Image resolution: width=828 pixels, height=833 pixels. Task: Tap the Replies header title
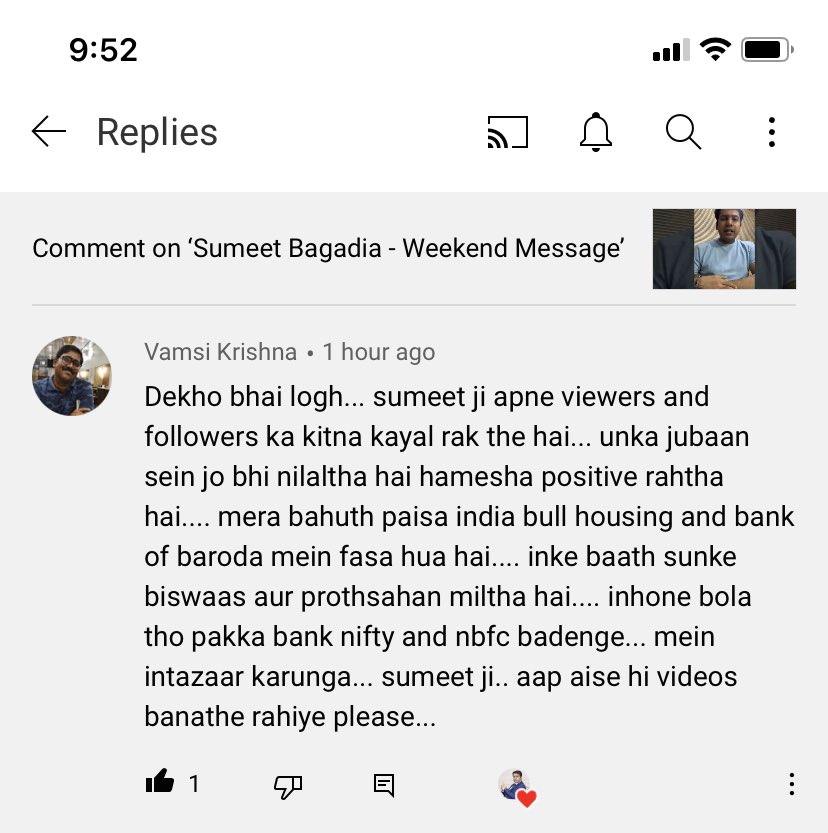[x=157, y=132]
